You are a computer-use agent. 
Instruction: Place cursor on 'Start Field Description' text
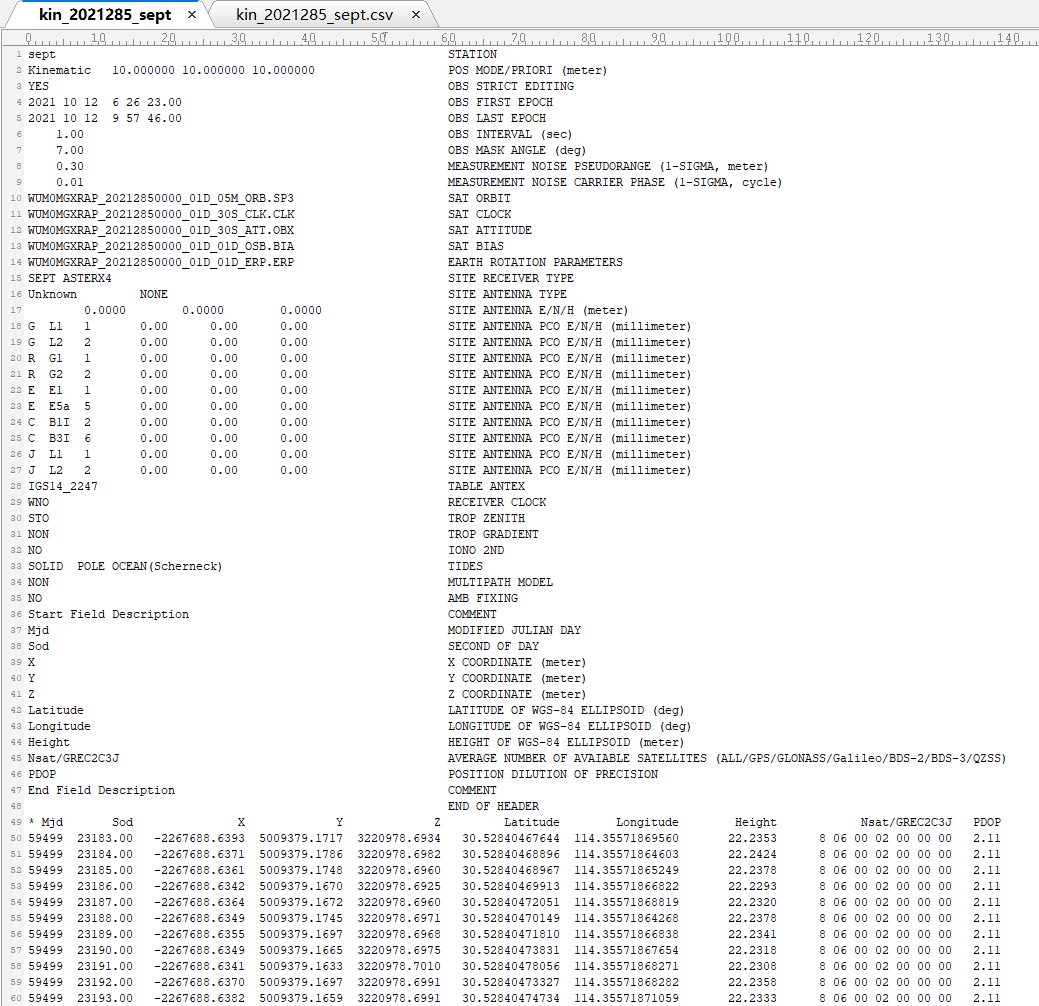pos(108,614)
